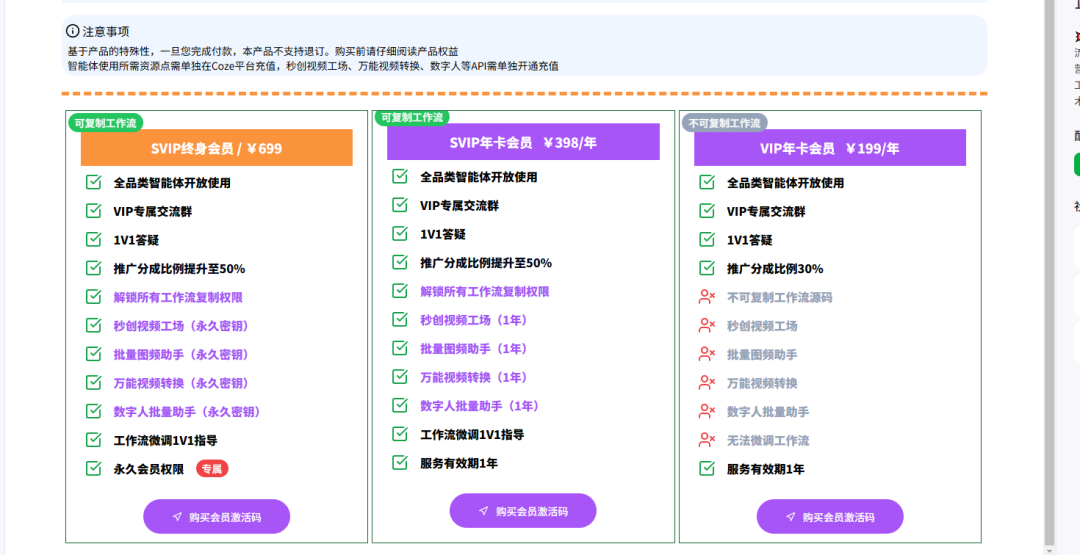Click checkmark next to 服务有效期1年 in SVIP年卡
This screenshot has height=555, width=1080.
point(400,463)
